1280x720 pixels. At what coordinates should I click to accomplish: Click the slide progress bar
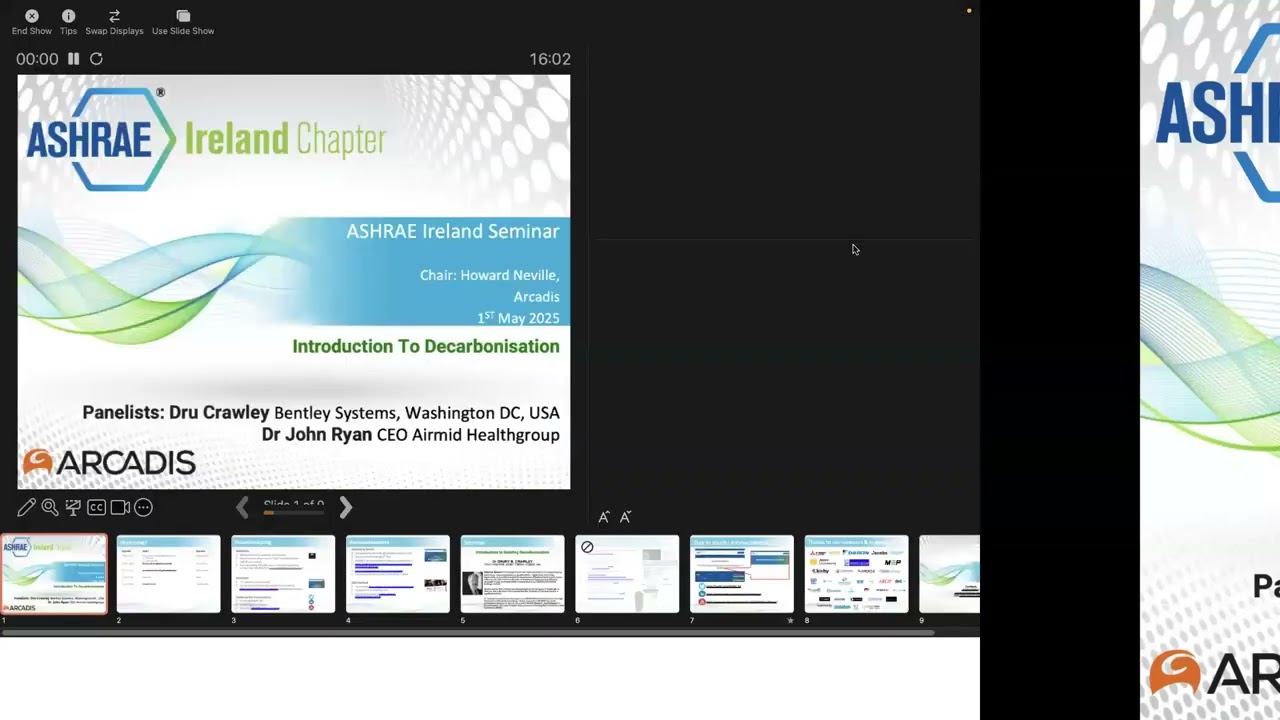294,513
